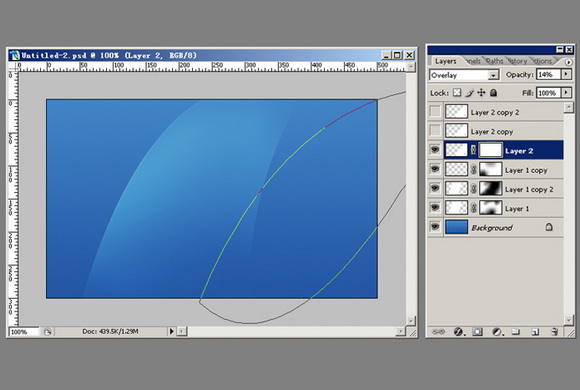Lock layer position

(481, 93)
